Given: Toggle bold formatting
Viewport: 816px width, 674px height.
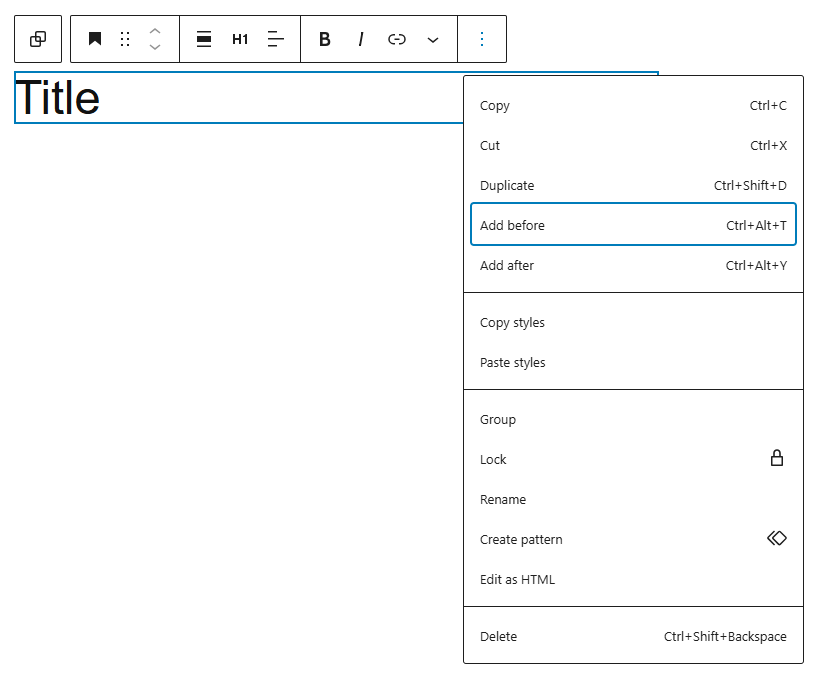Looking at the screenshot, I should click(x=325, y=39).
